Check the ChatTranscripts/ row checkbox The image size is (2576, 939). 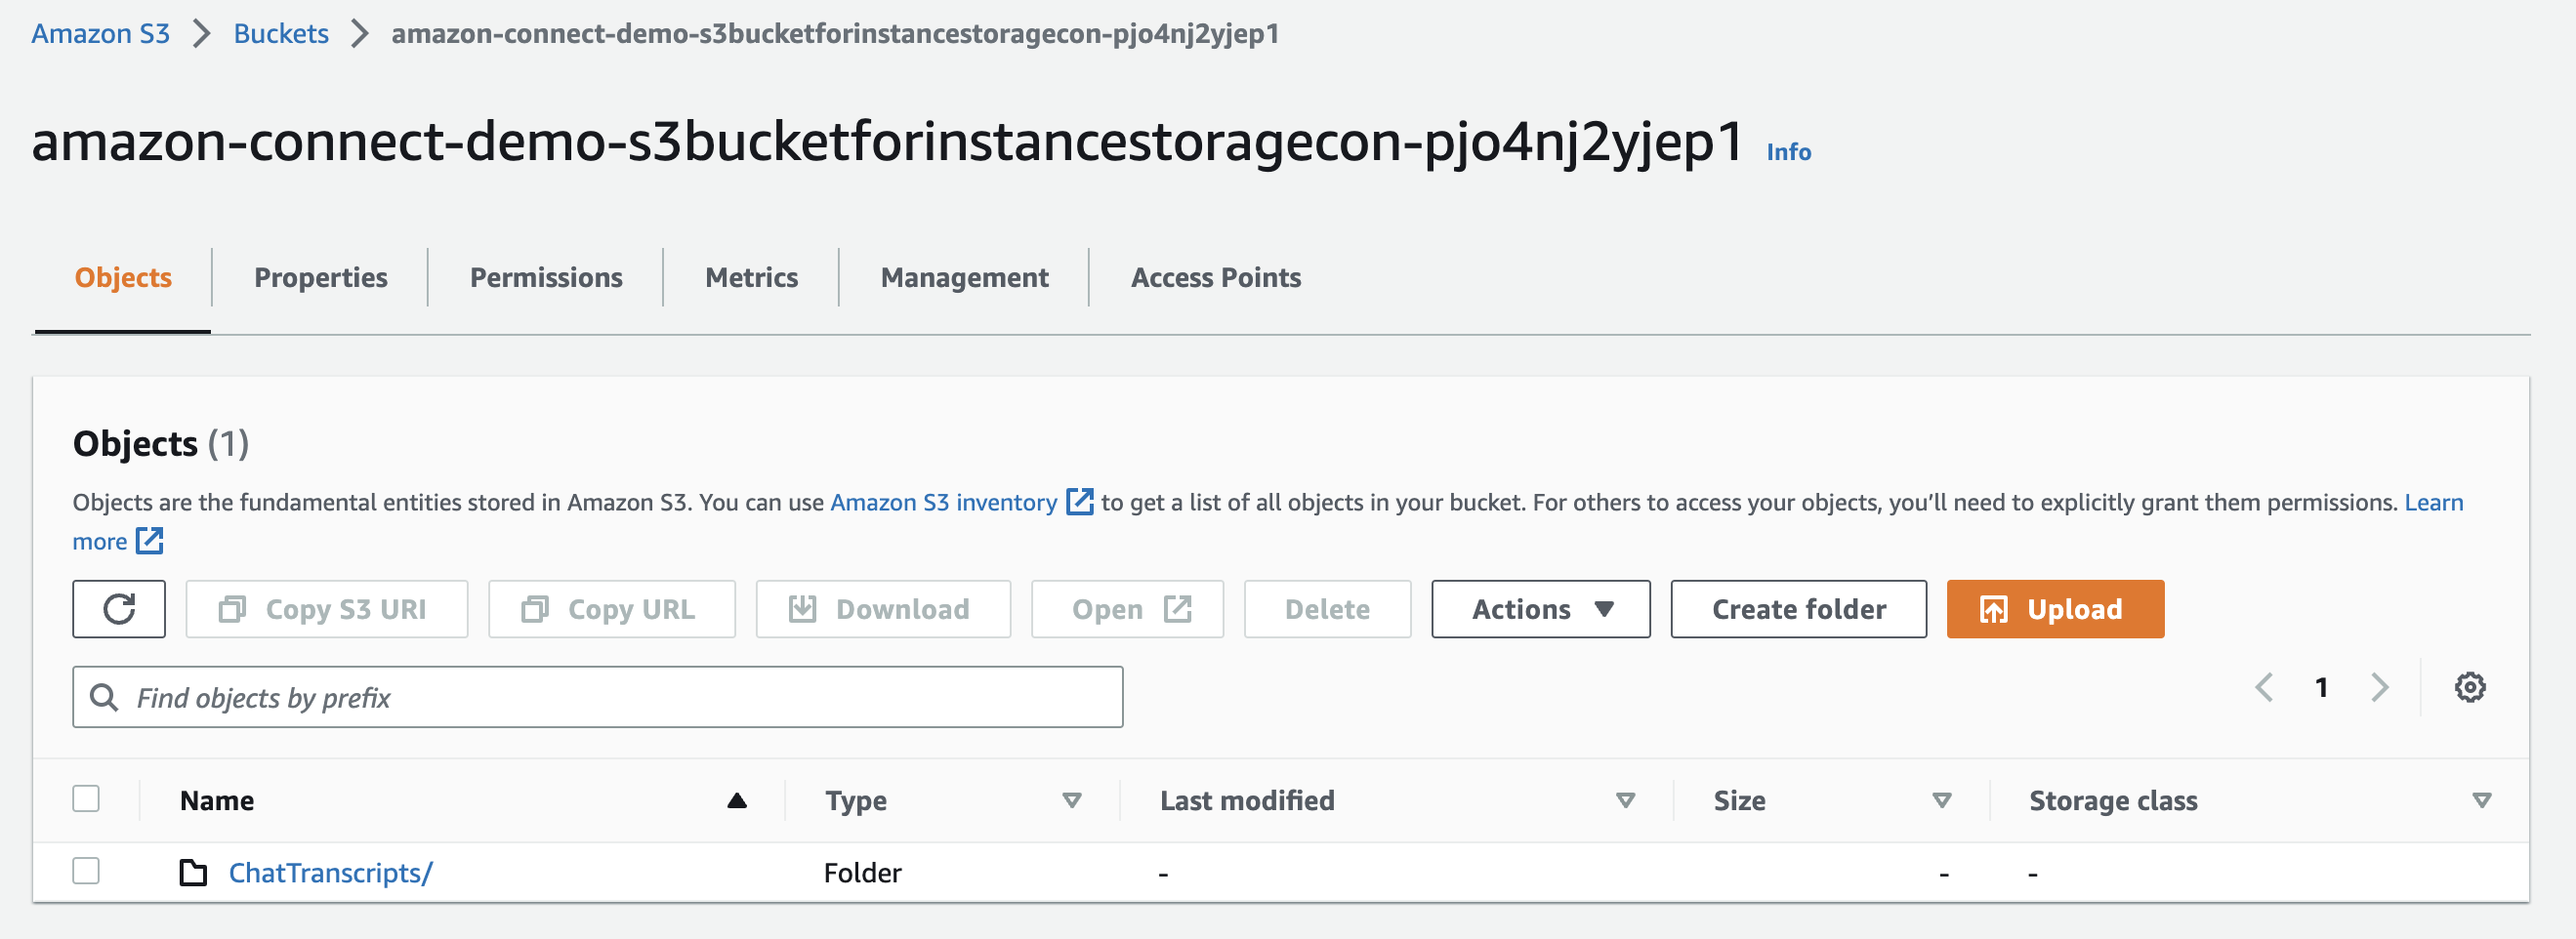point(86,871)
